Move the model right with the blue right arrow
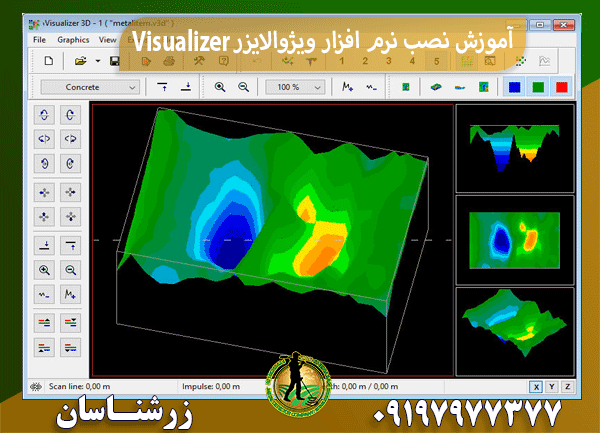The width and height of the screenshot is (600, 433). point(70,192)
